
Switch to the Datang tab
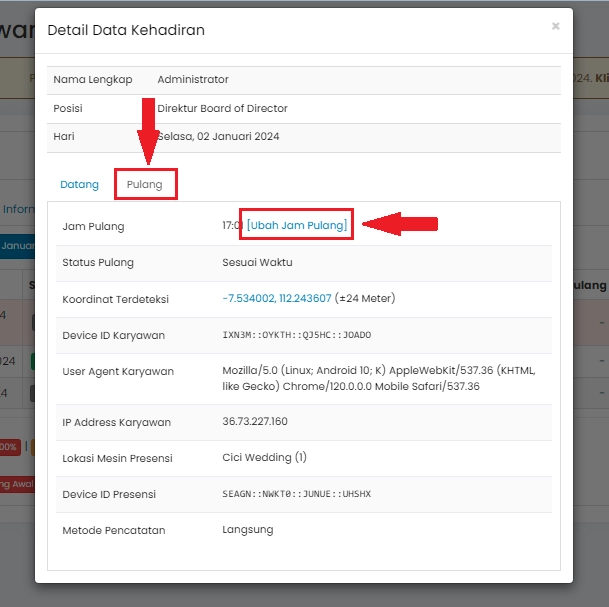pyautogui.click(x=80, y=185)
